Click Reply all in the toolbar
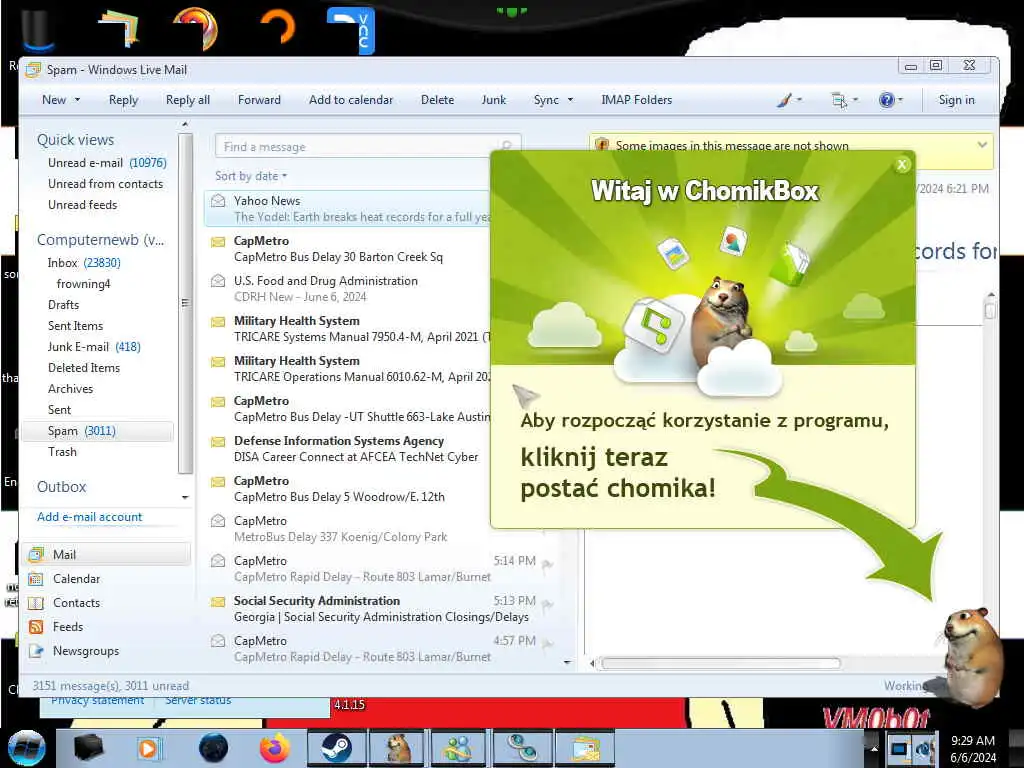 tap(187, 100)
